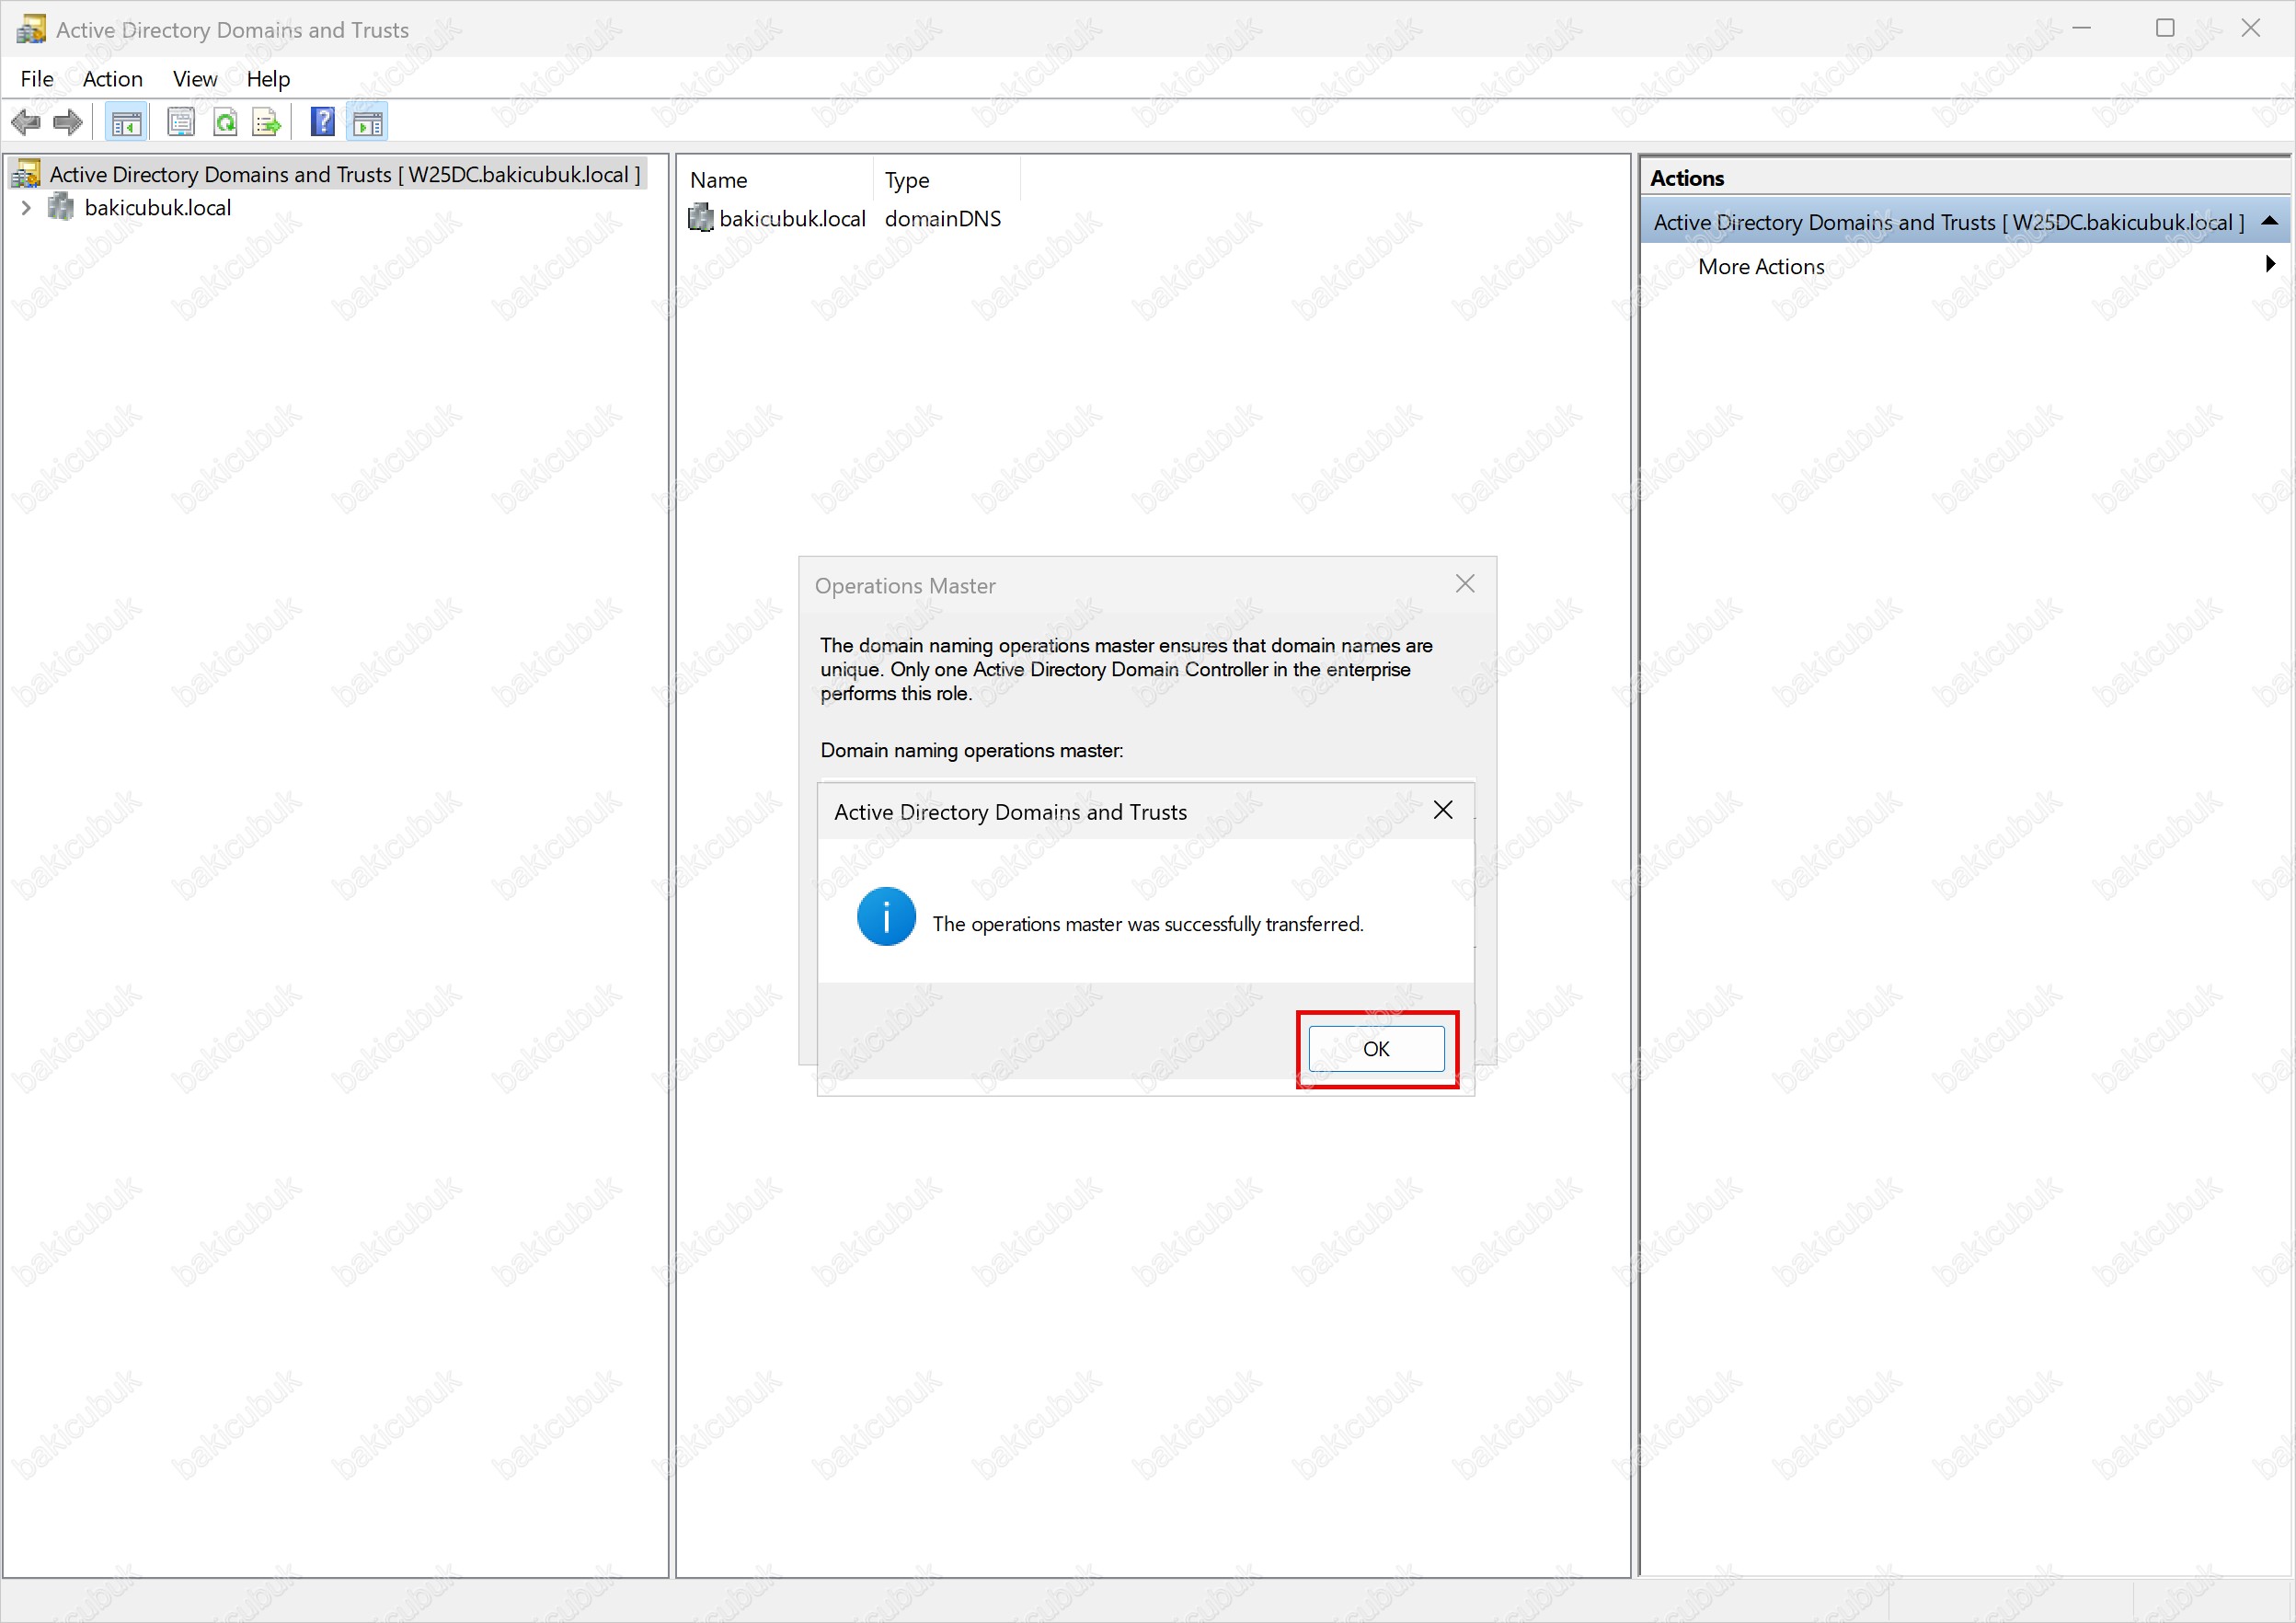
Task: Open More Actions submenu arrow
Action: pos(2270,265)
